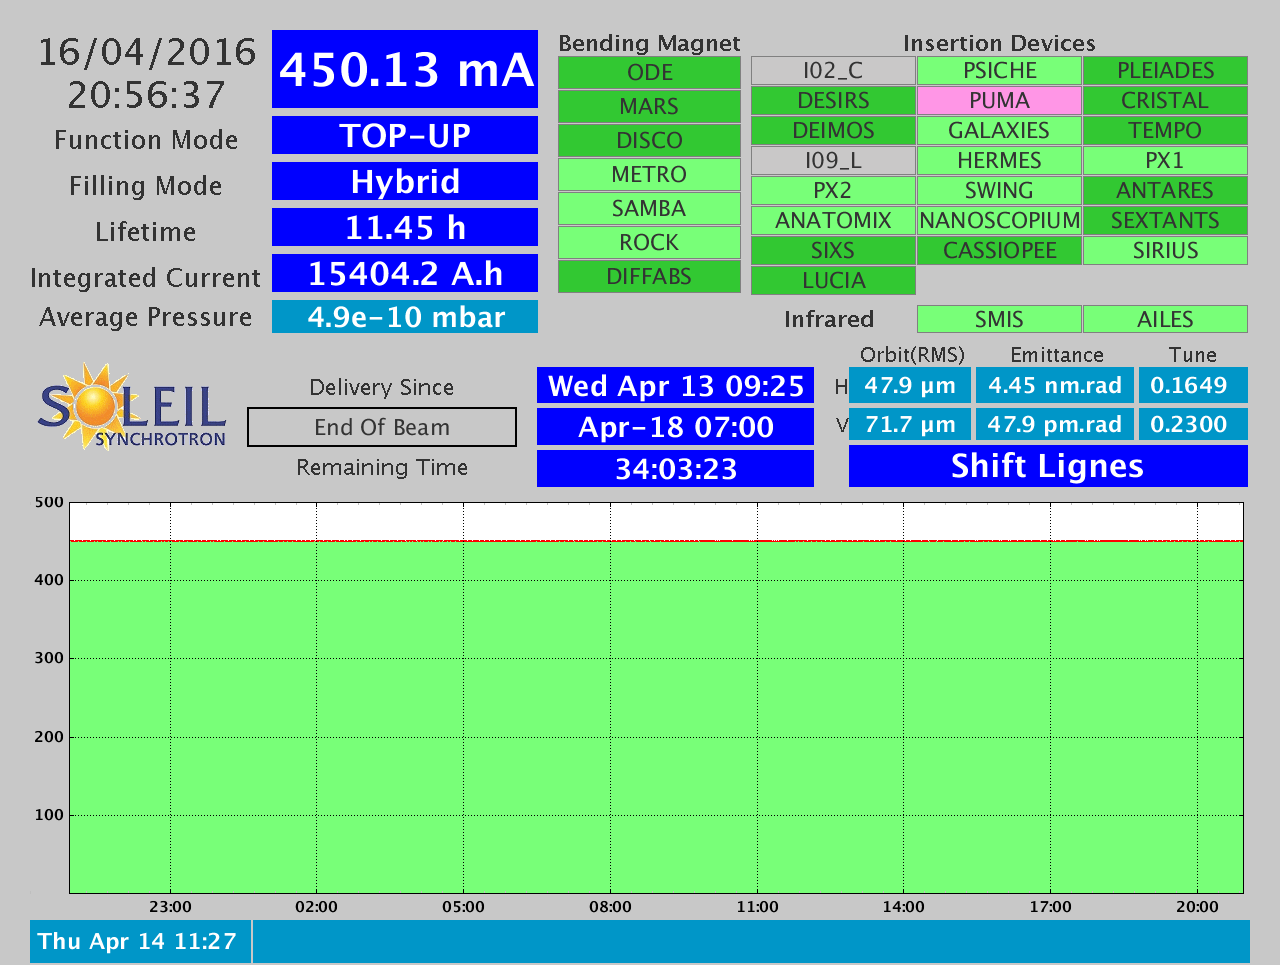
Task: Click the AILES infrared beamline box
Action: click(1165, 319)
